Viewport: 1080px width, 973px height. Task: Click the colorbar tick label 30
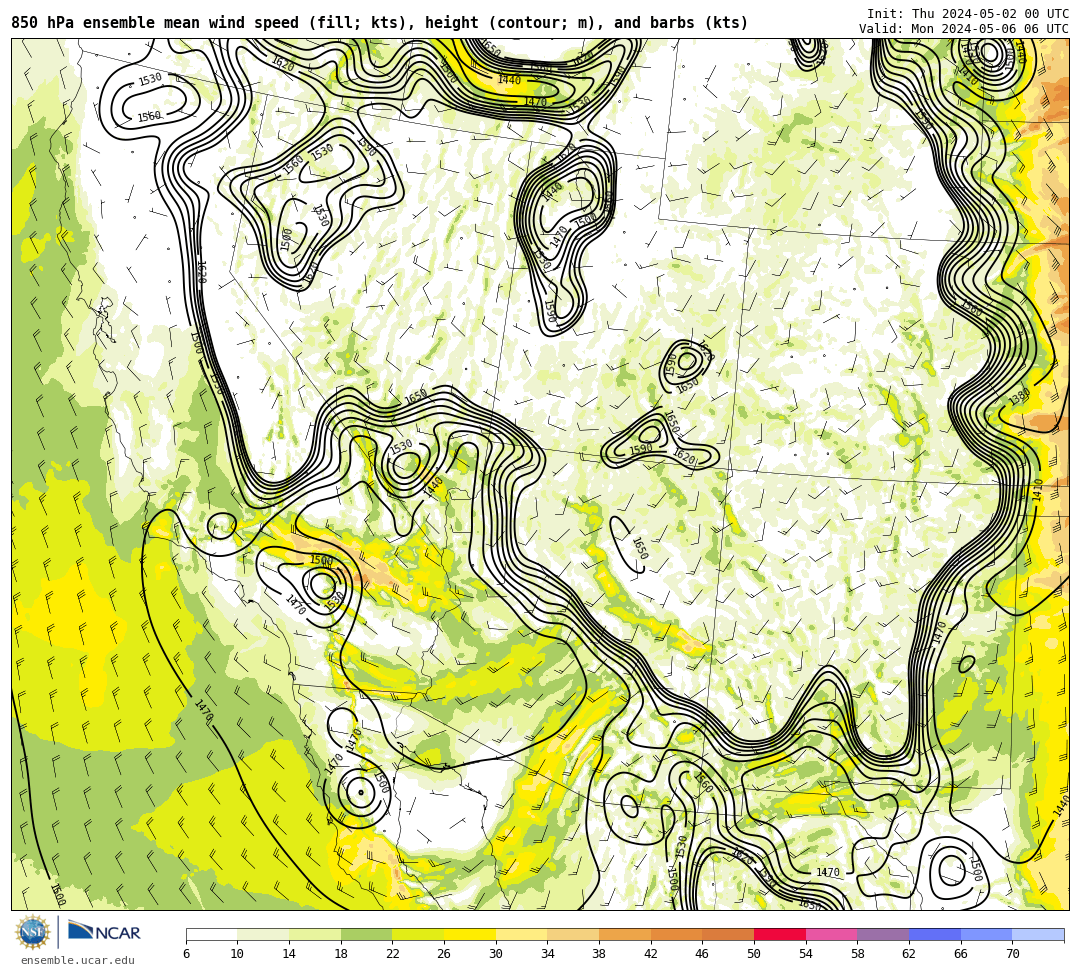tap(496, 954)
